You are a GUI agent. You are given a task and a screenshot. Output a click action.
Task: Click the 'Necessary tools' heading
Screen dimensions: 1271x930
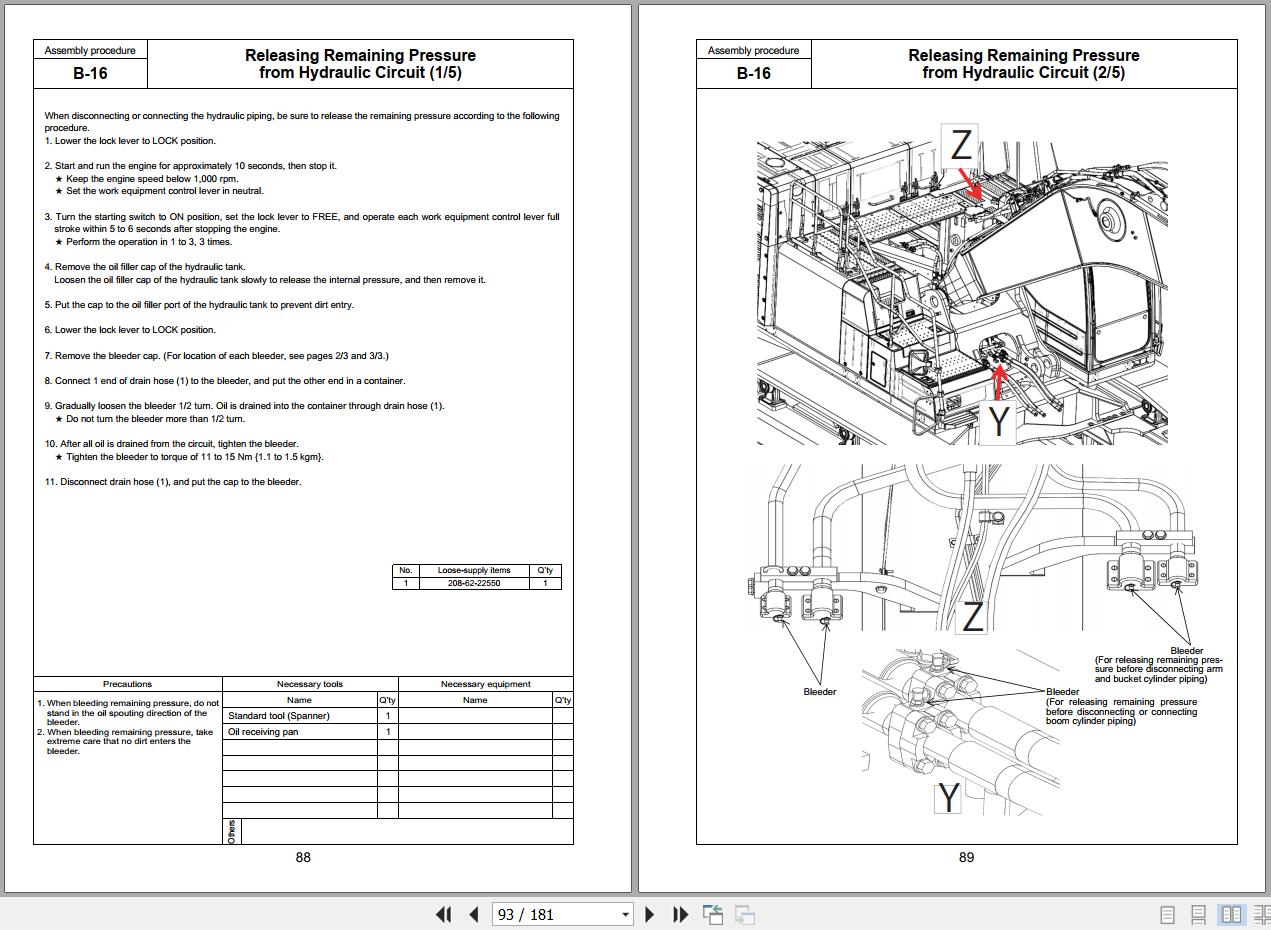coord(310,684)
